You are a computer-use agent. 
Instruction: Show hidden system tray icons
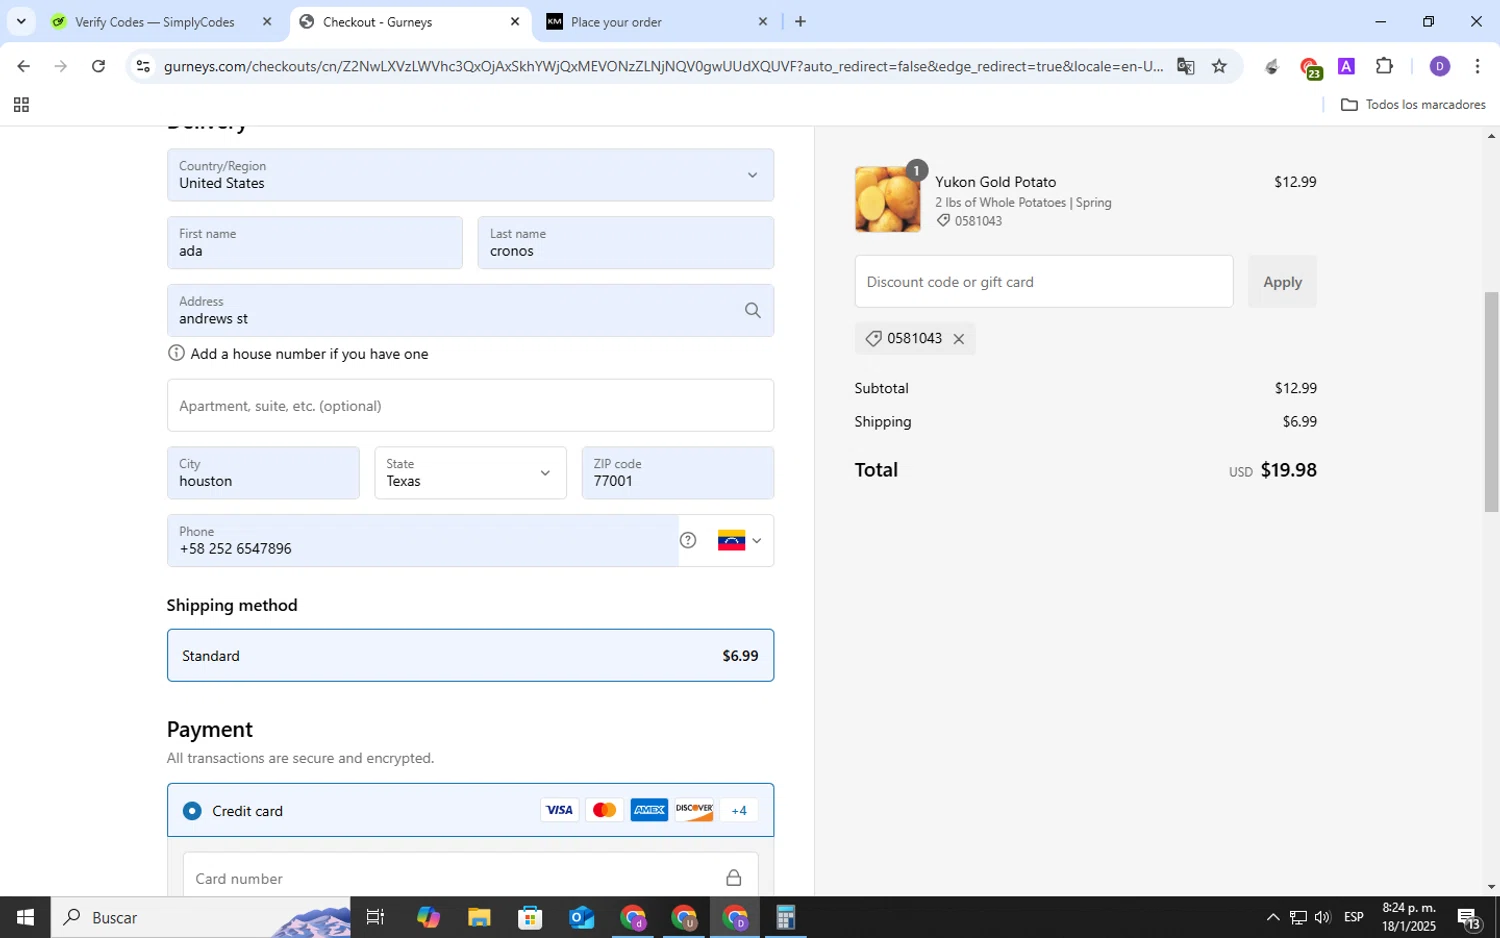tap(1272, 917)
